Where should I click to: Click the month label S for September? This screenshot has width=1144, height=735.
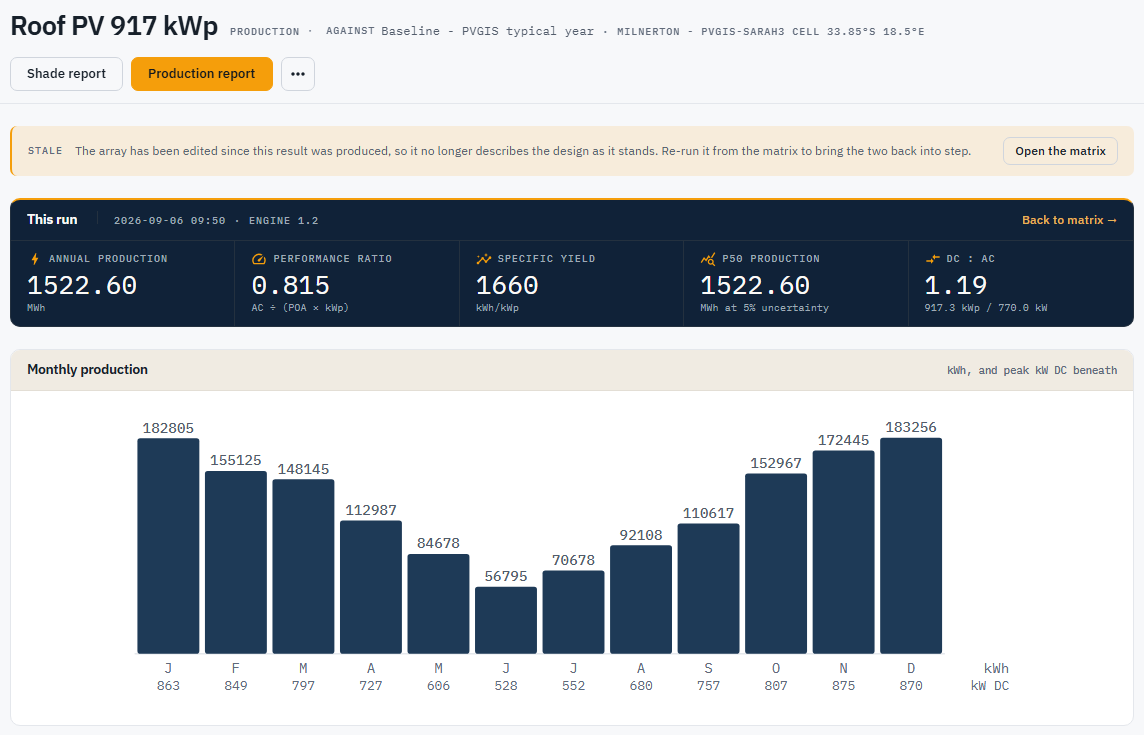(x=708, y=669)
